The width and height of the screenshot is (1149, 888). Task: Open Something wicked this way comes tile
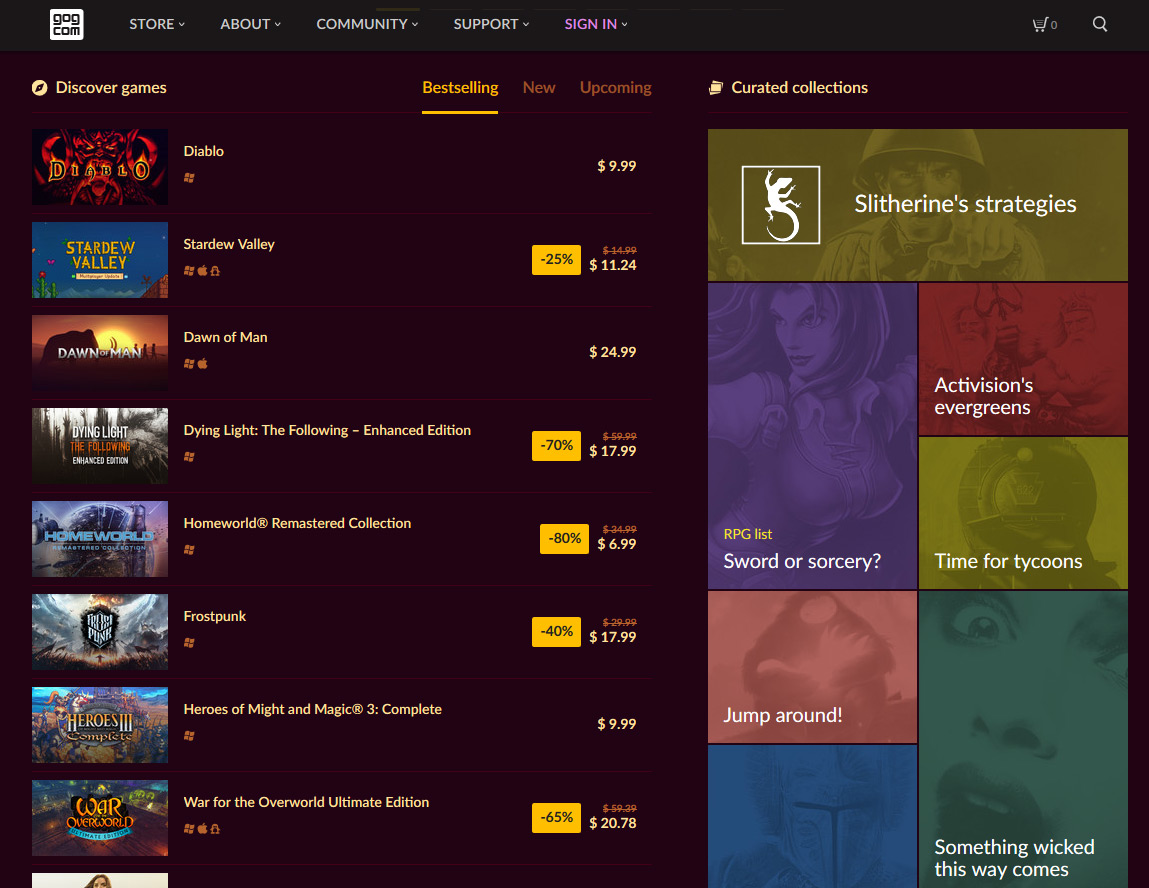click(1023, 740)
